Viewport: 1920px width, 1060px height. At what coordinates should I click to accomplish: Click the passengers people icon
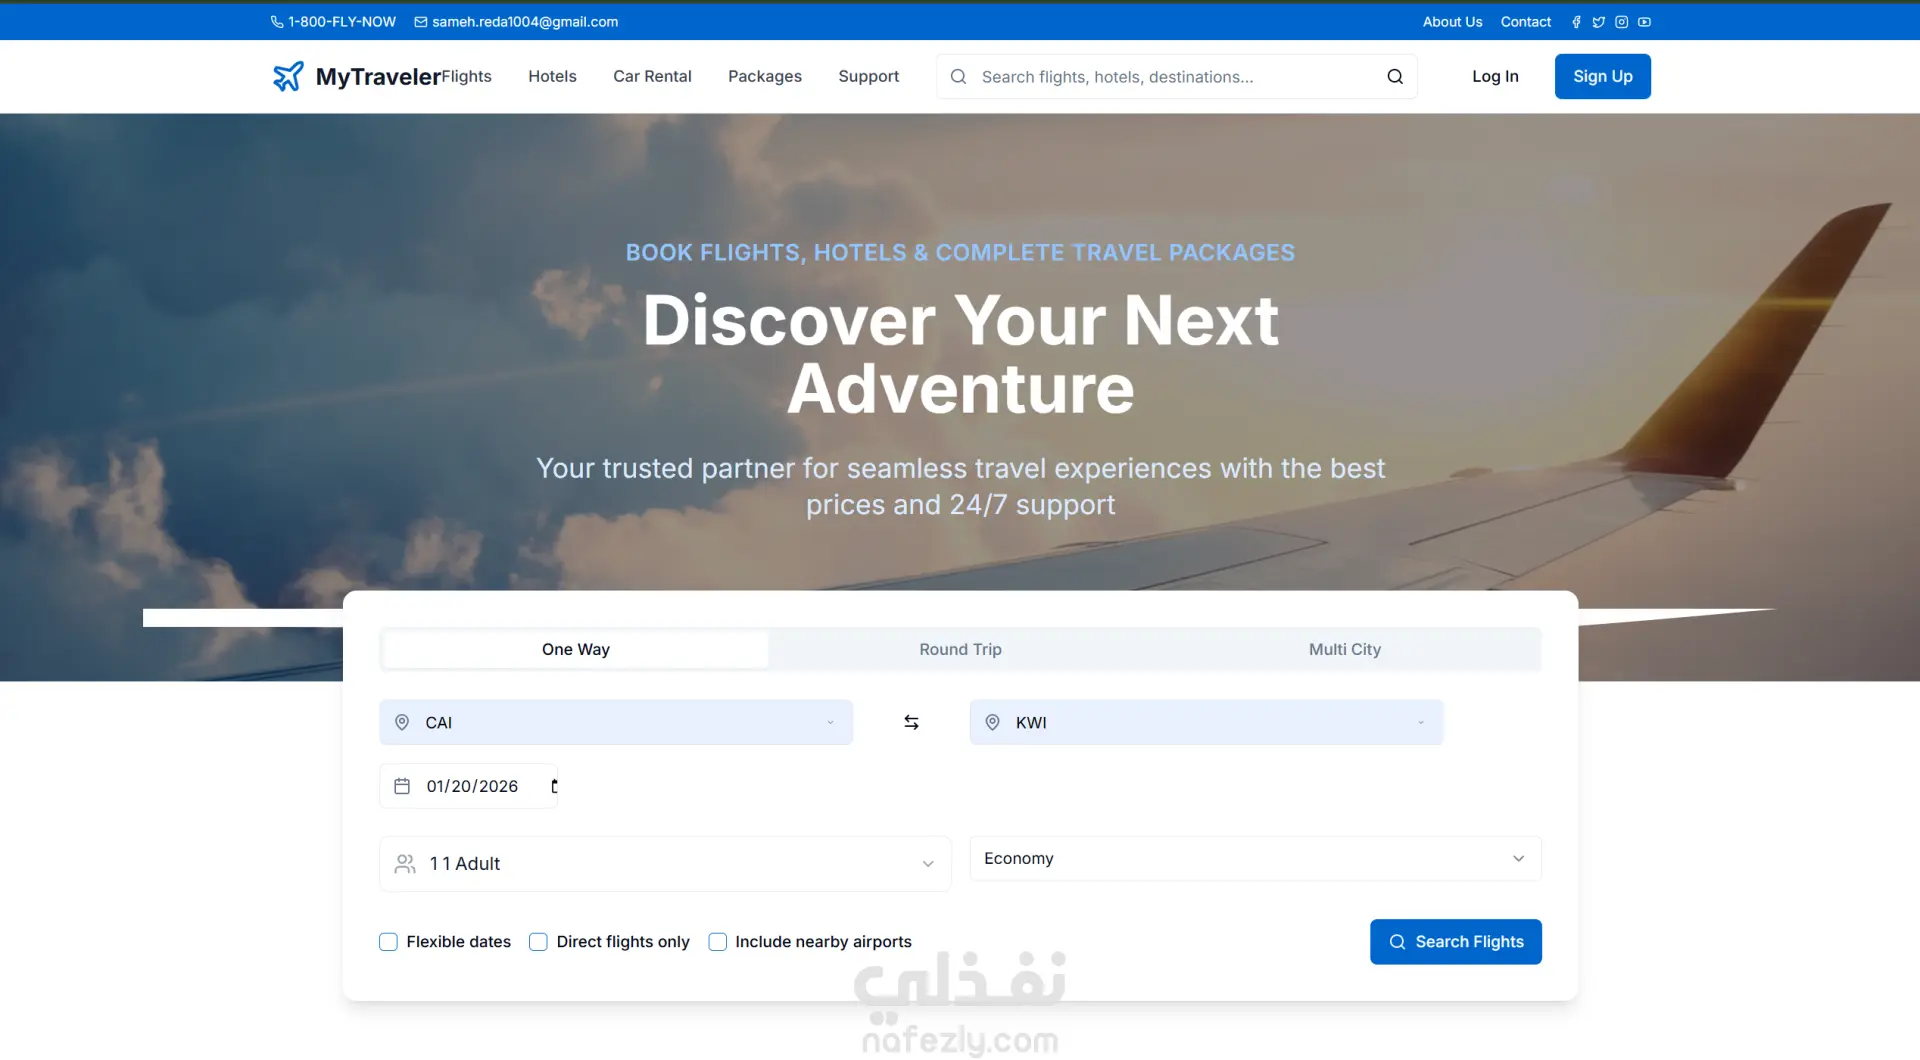pyautogui.click(x=405, y=863)
